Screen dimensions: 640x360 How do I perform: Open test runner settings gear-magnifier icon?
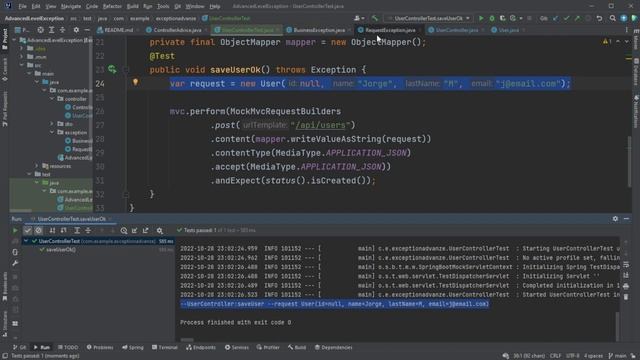(x=160, y=231)
